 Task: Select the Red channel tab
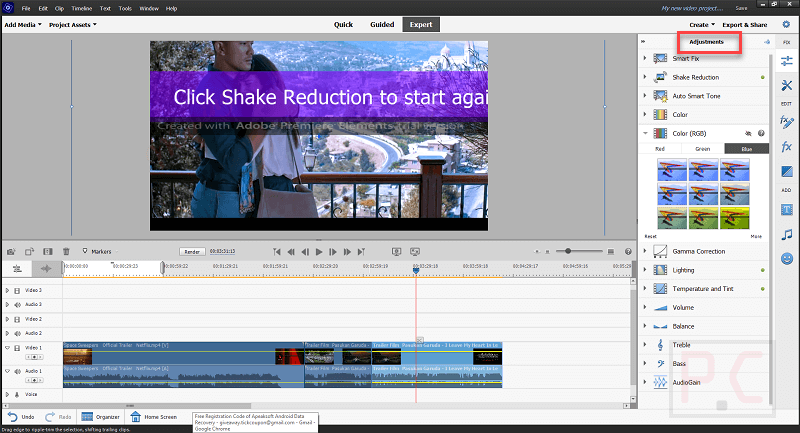click(660, 148)
